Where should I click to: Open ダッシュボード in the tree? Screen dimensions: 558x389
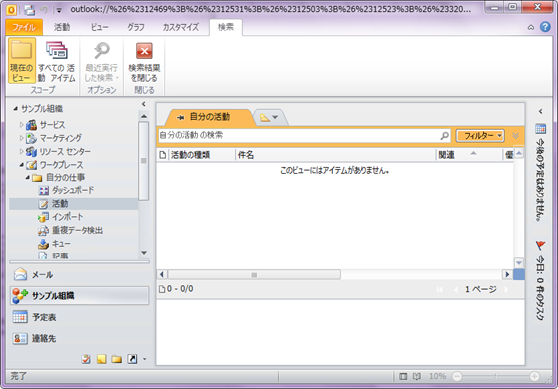73,190
